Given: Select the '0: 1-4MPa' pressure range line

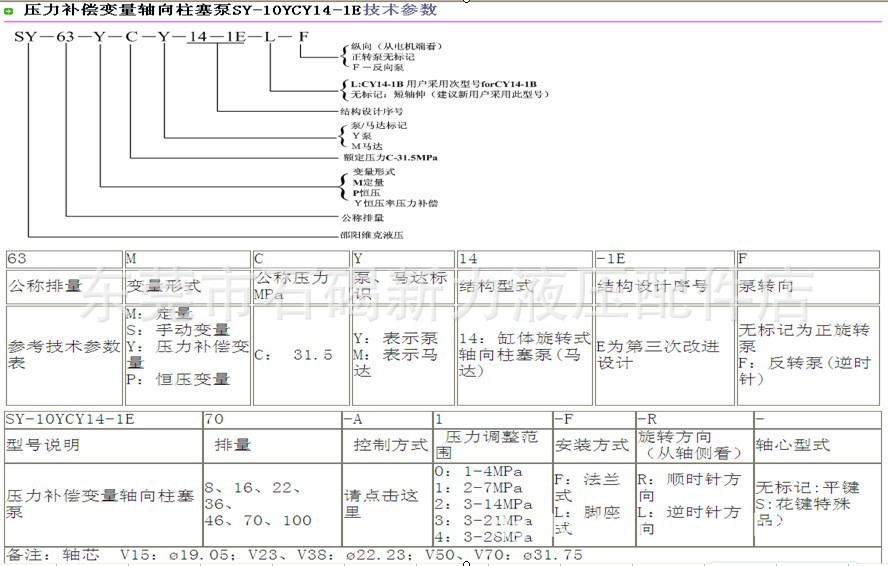Looking at the screenshot, I should click(479, 471).
